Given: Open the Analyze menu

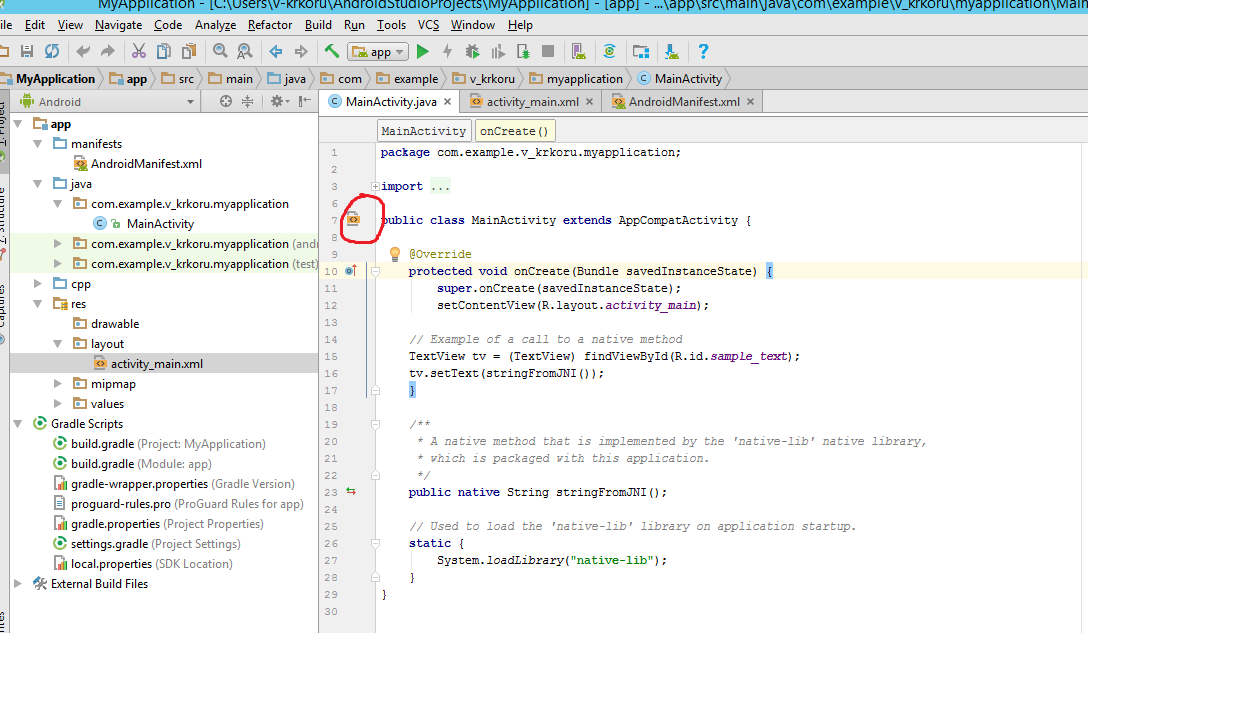Looking at the screenshot, I should (215, 25).
